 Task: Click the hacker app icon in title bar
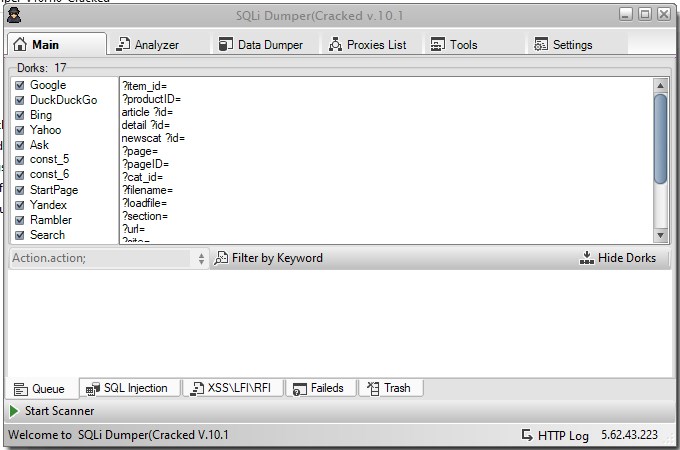click(x=14, y=16)
